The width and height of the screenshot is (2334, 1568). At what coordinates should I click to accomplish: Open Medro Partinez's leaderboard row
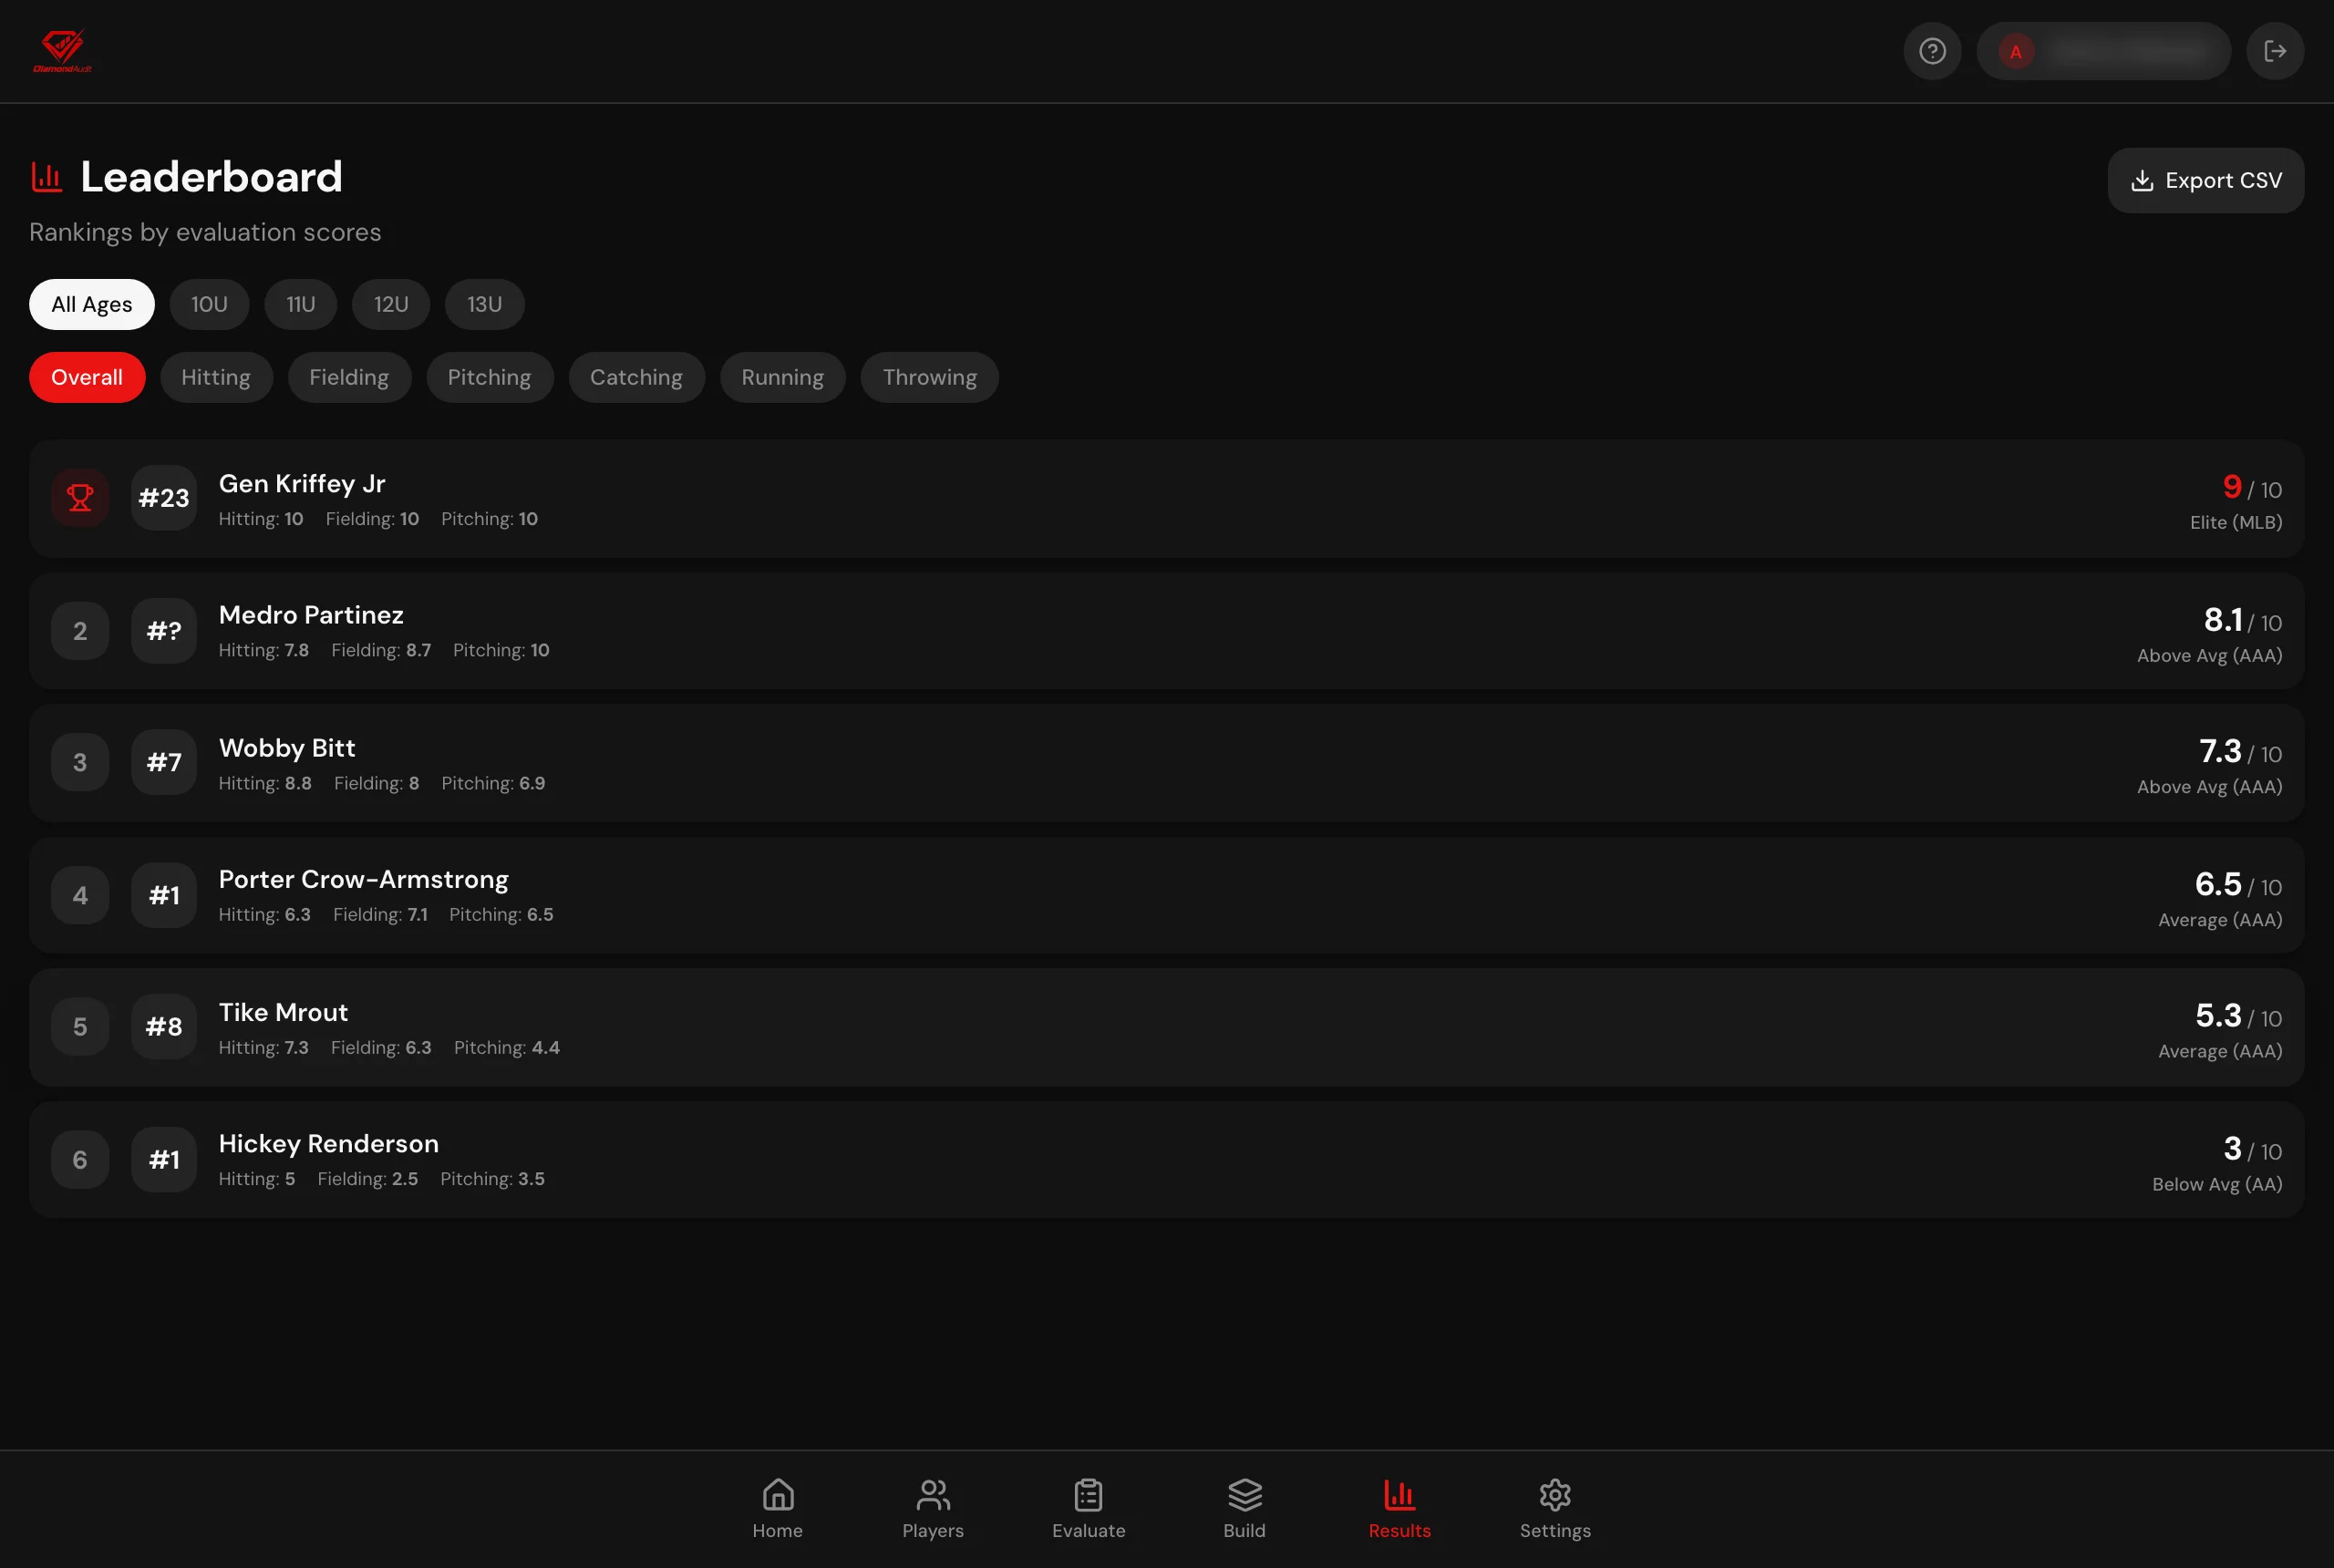pyautogui.click(x=1166, y=630)
